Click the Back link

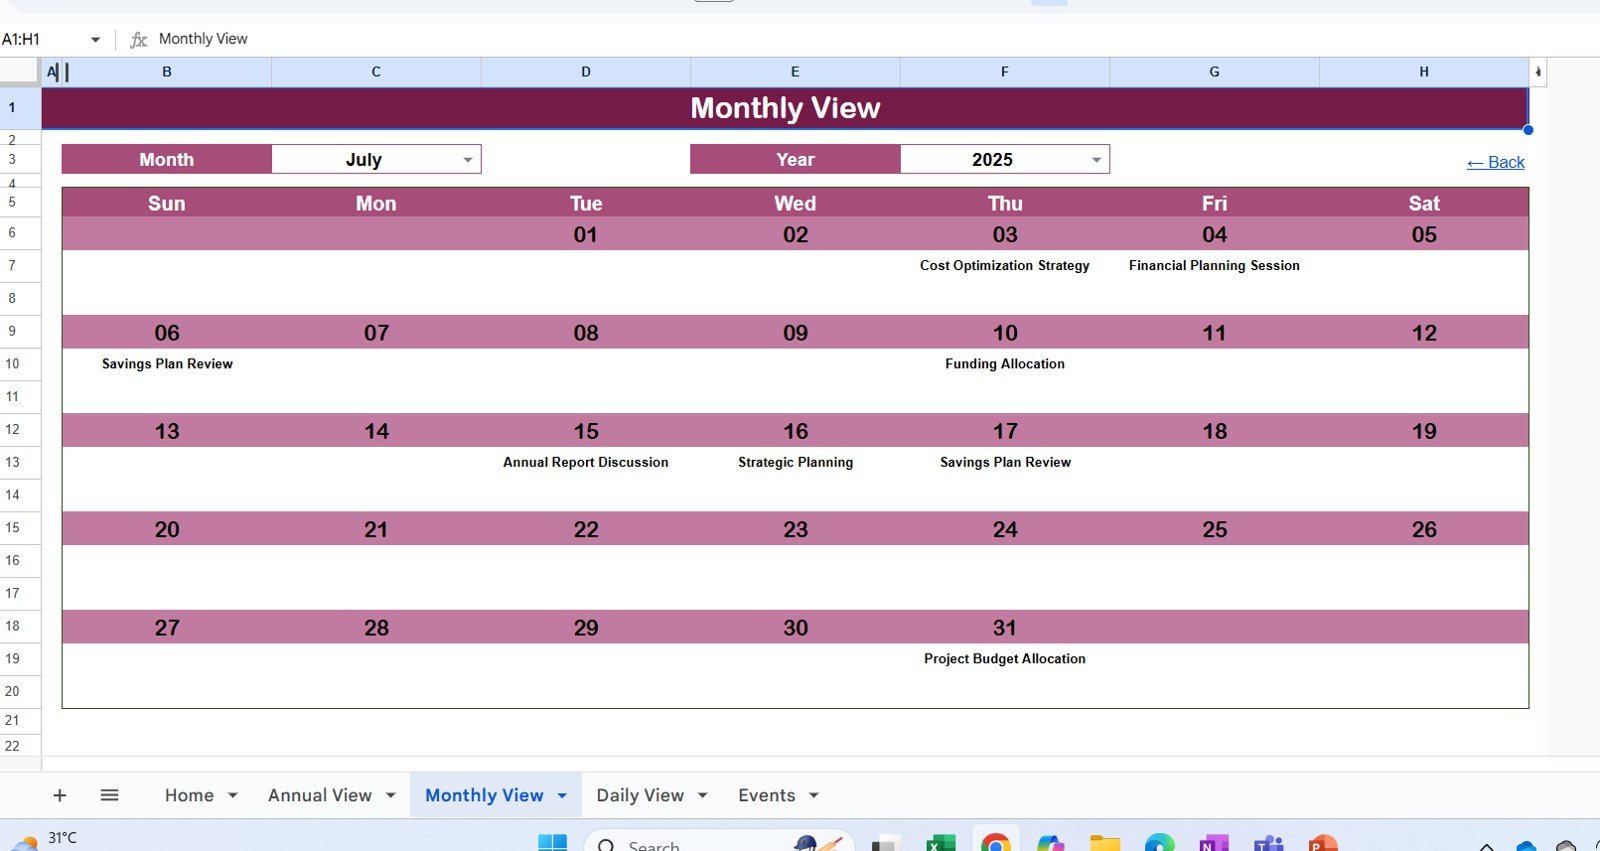point(1495,163)
